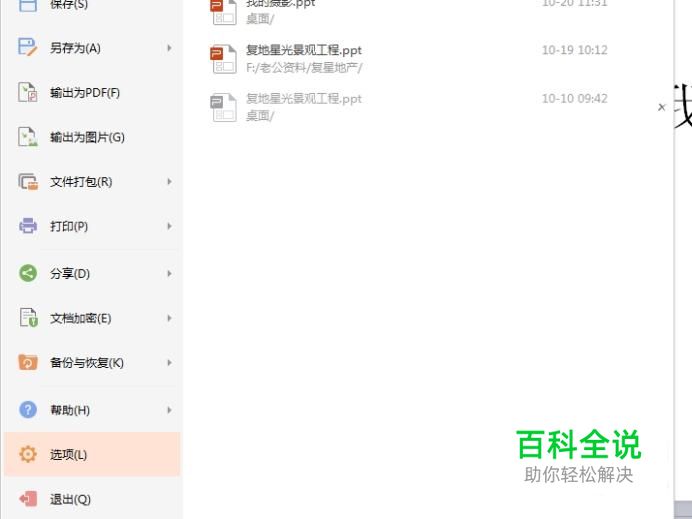692x519 pixels.
Task: Click the Document Encryption shield icon
Action: (28, 318)
